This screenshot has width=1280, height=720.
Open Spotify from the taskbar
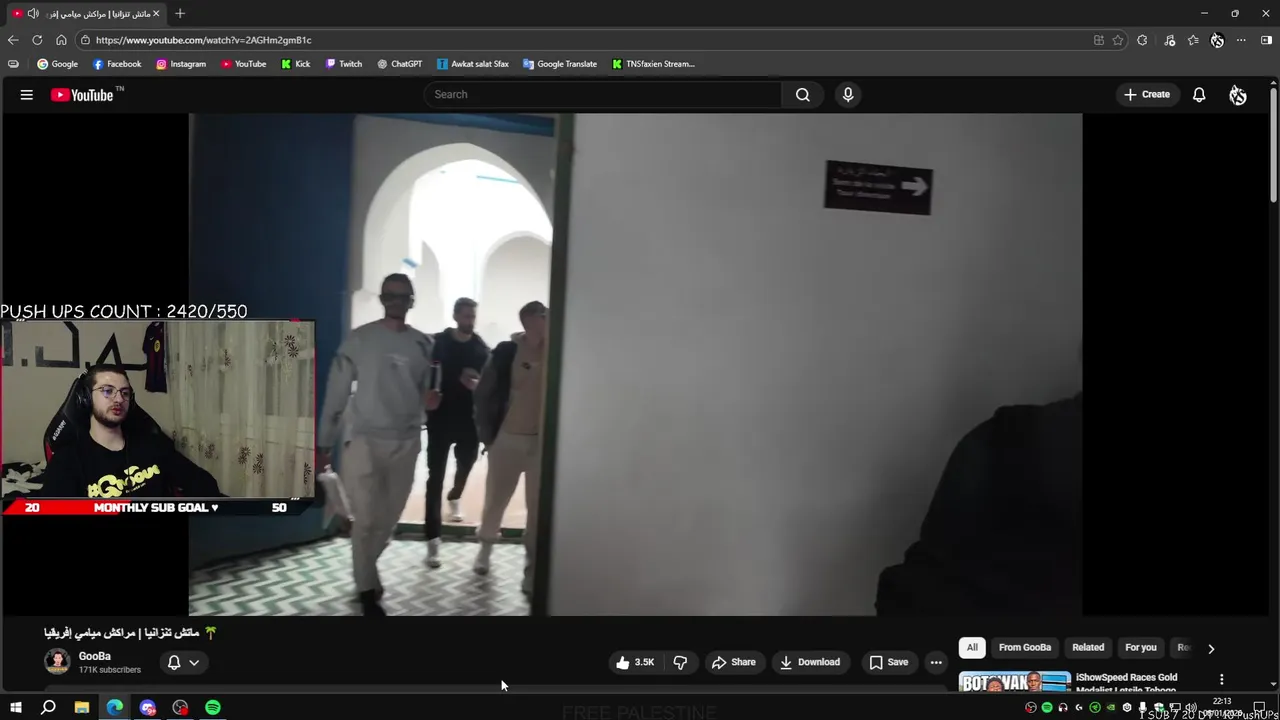click(213, 707)
